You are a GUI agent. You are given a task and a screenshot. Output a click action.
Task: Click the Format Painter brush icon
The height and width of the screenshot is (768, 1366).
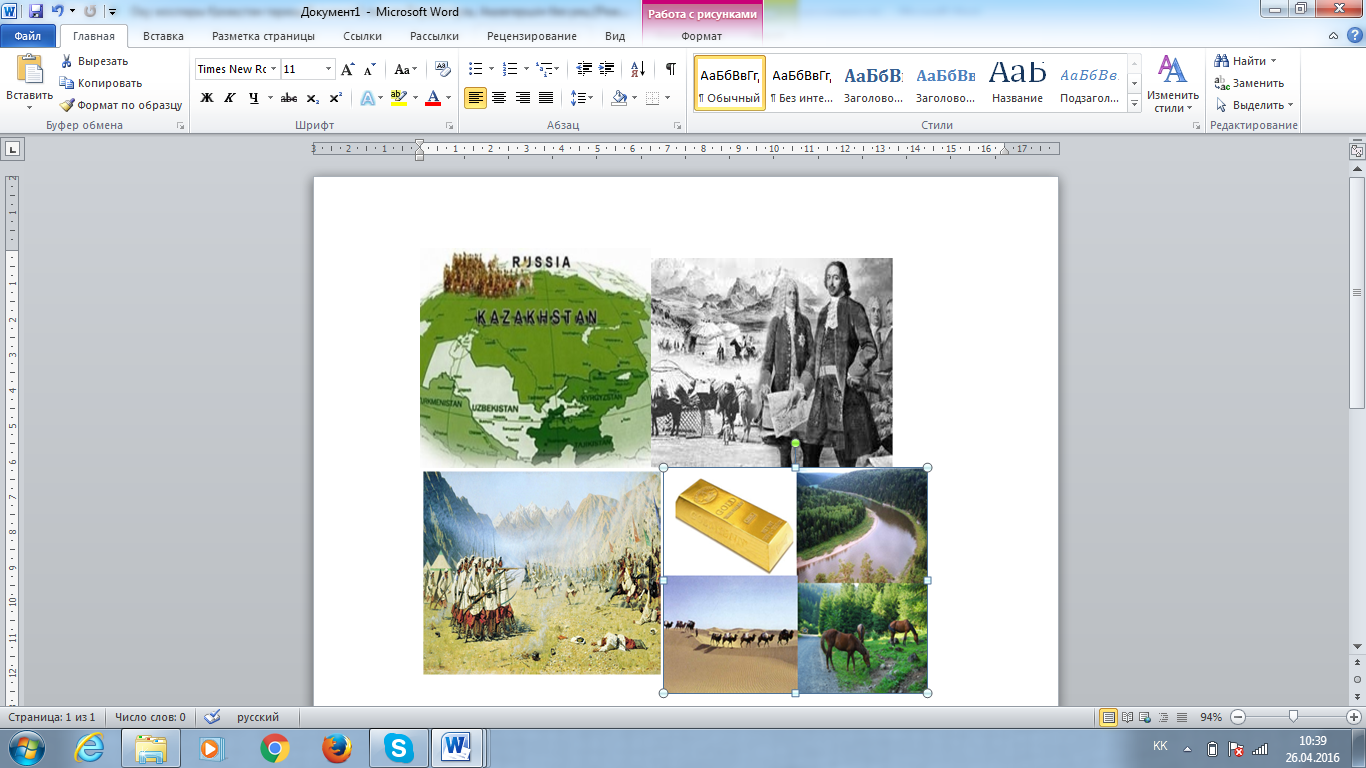pyautogui.click(x=67, y=105)
